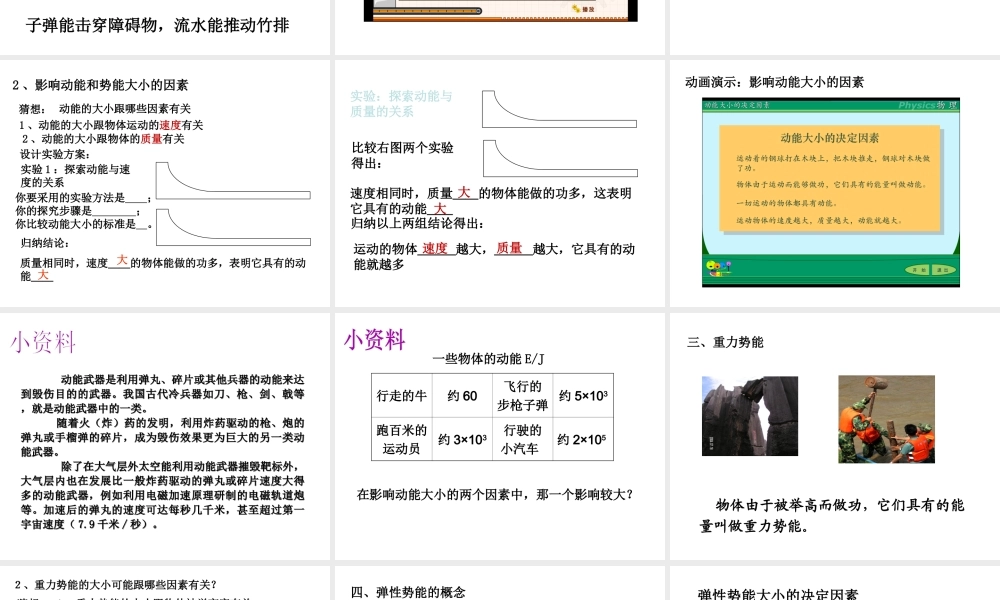
Task: Open the slide 四、弹性势能的概念
Action: 500,583
